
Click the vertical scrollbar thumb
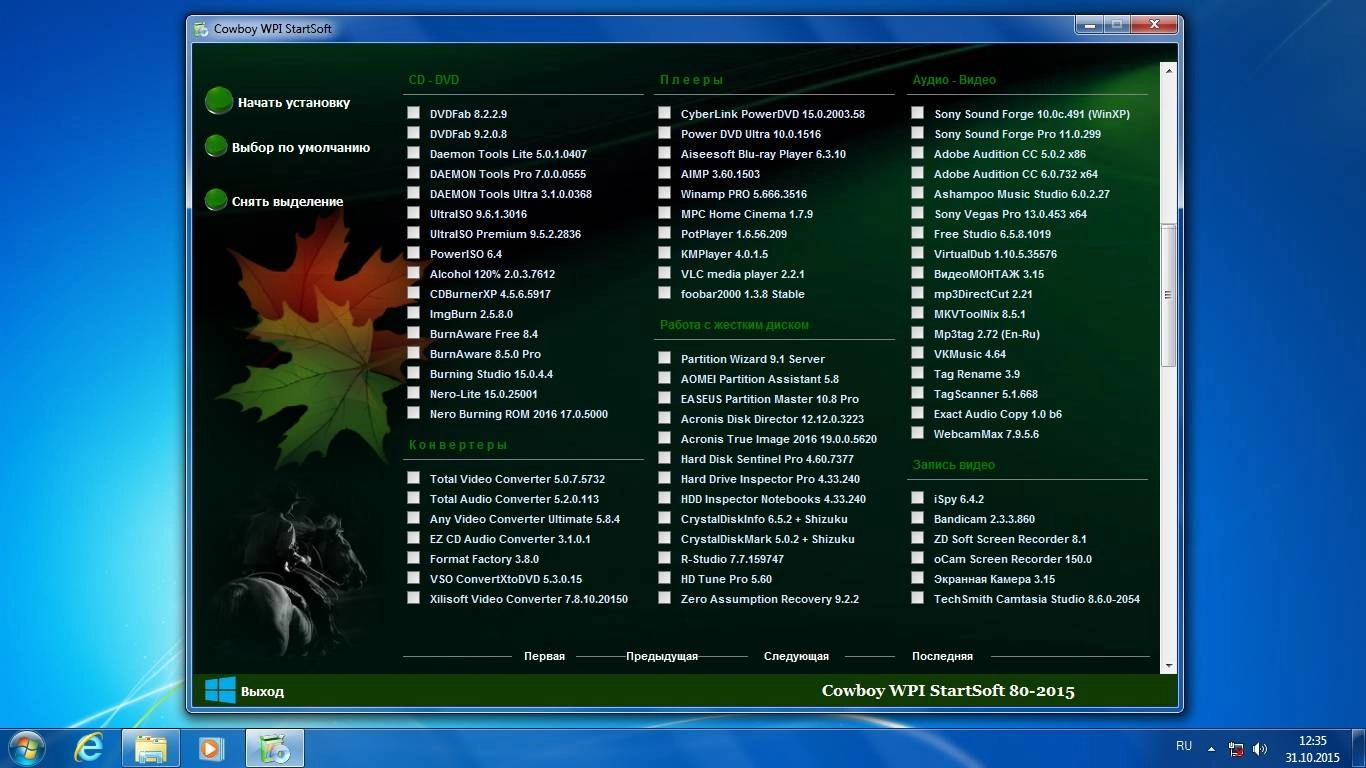point(1168,295)
